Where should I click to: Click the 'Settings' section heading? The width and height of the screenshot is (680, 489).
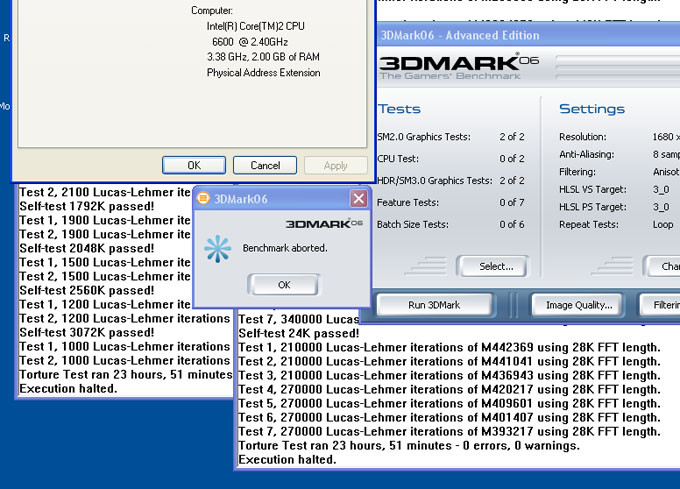point(592,109)
